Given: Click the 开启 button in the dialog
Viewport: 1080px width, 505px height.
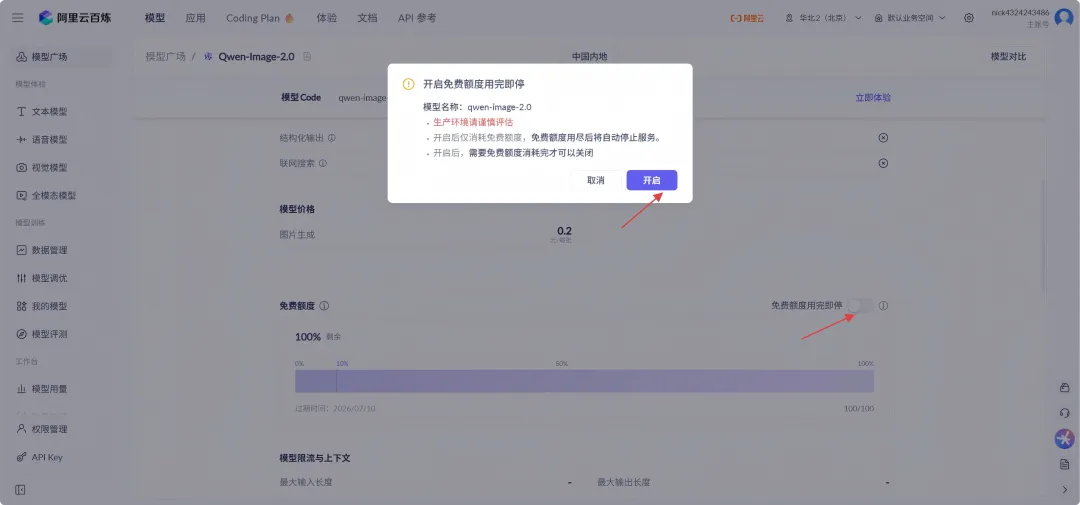Looking at the screenshot, I should pyautogui.click(x=652, y=181).
